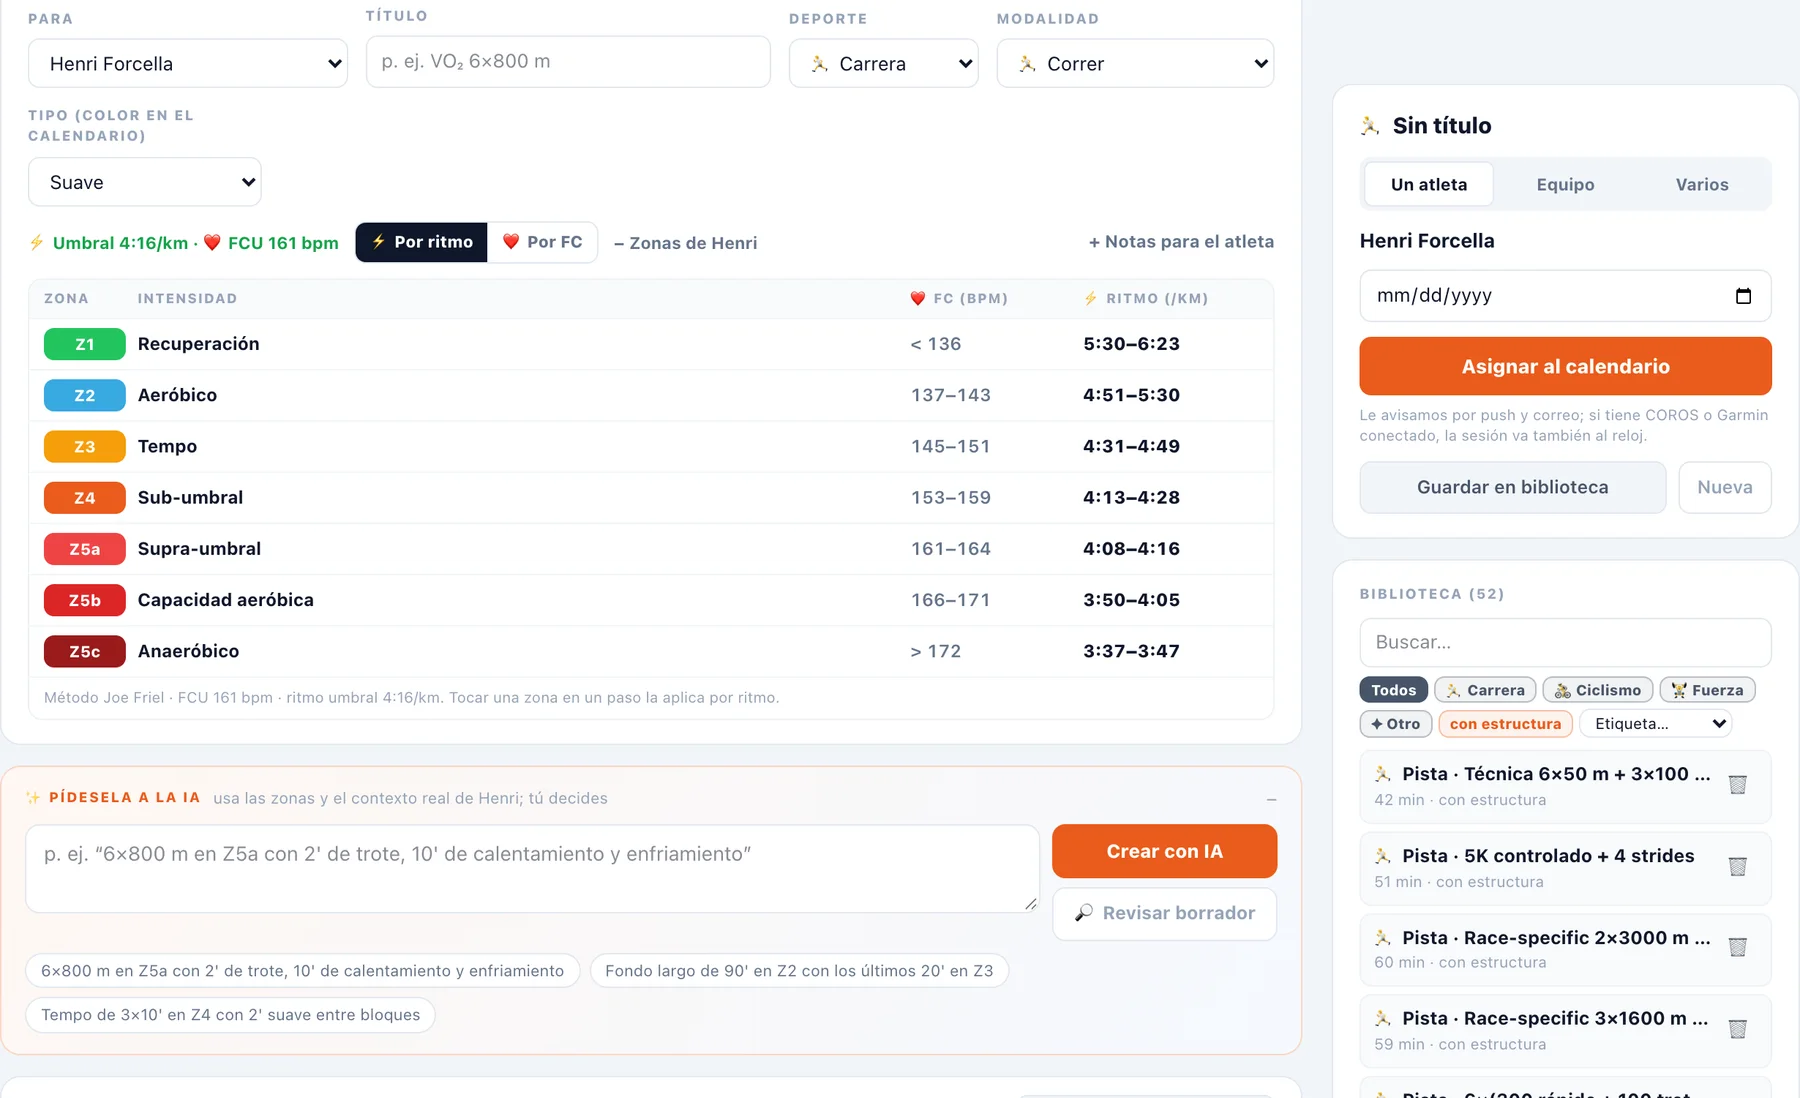Select the Z5b Capacidad aeróbica badge

(x=85, y=600)
